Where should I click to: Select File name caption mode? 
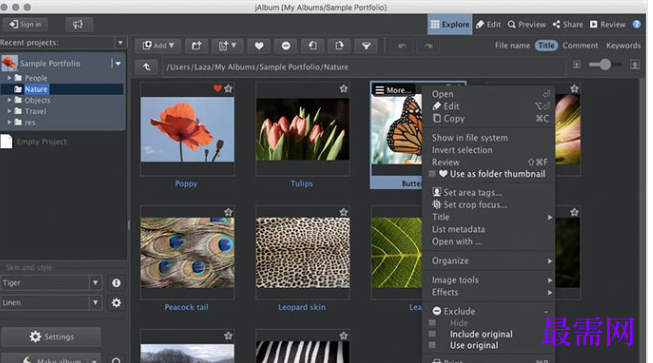point(512,45)
